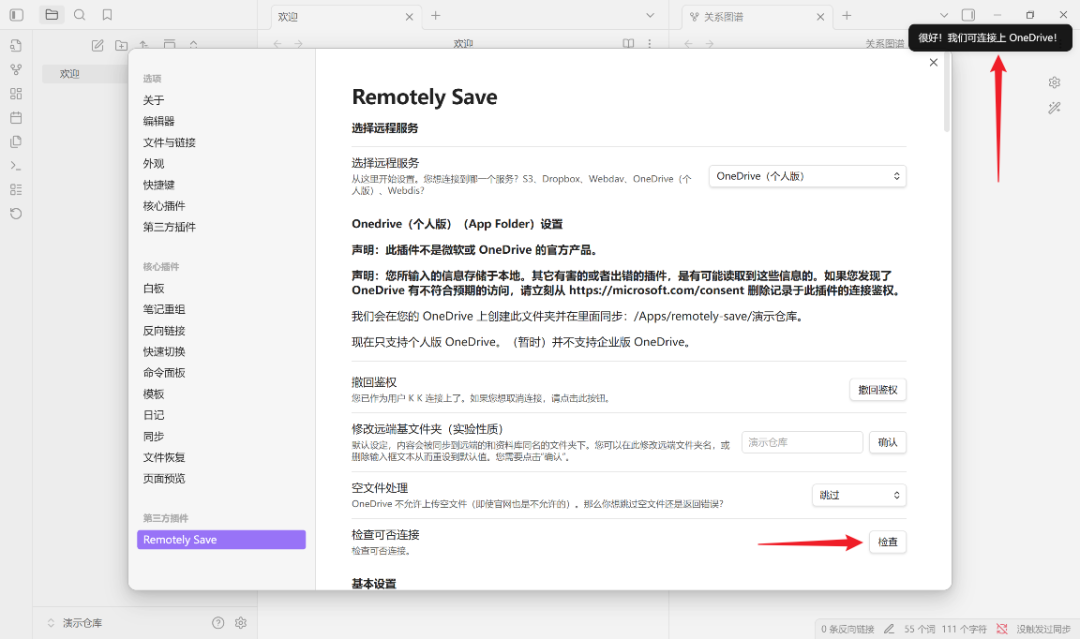Image resolution: width=1080 pixels, height=639 pixels.
Task: Open 白板 core plugin settings
Action: (x=153, y=289)
